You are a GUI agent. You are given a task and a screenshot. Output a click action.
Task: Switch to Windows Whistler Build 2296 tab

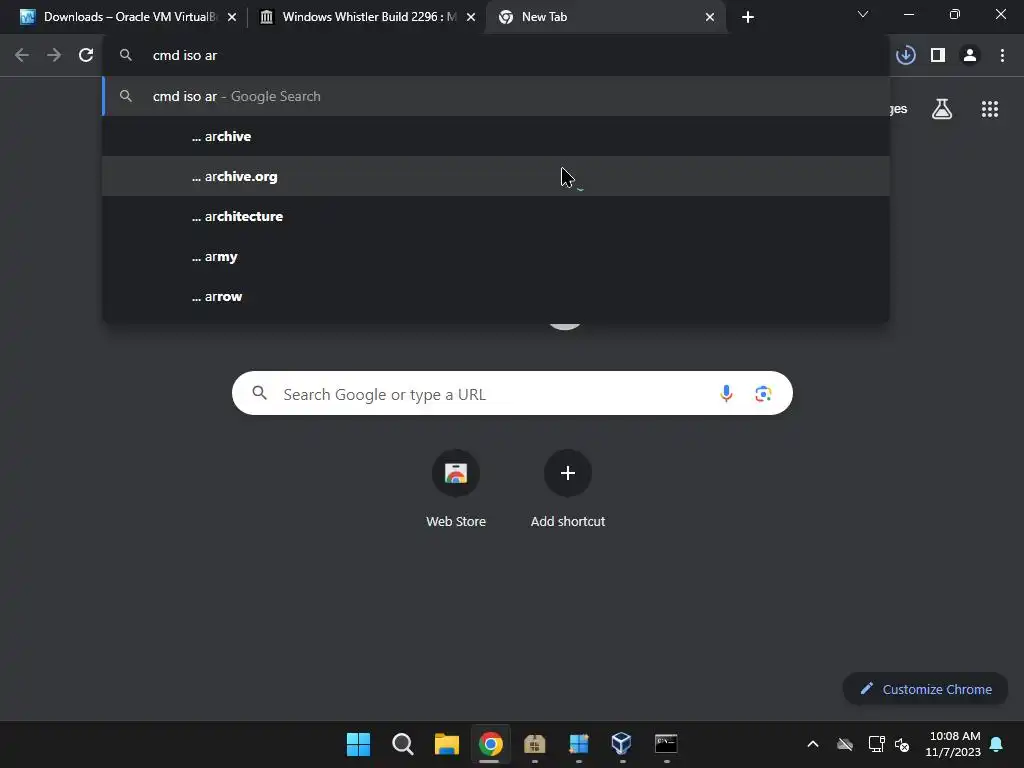click(368, 17)
